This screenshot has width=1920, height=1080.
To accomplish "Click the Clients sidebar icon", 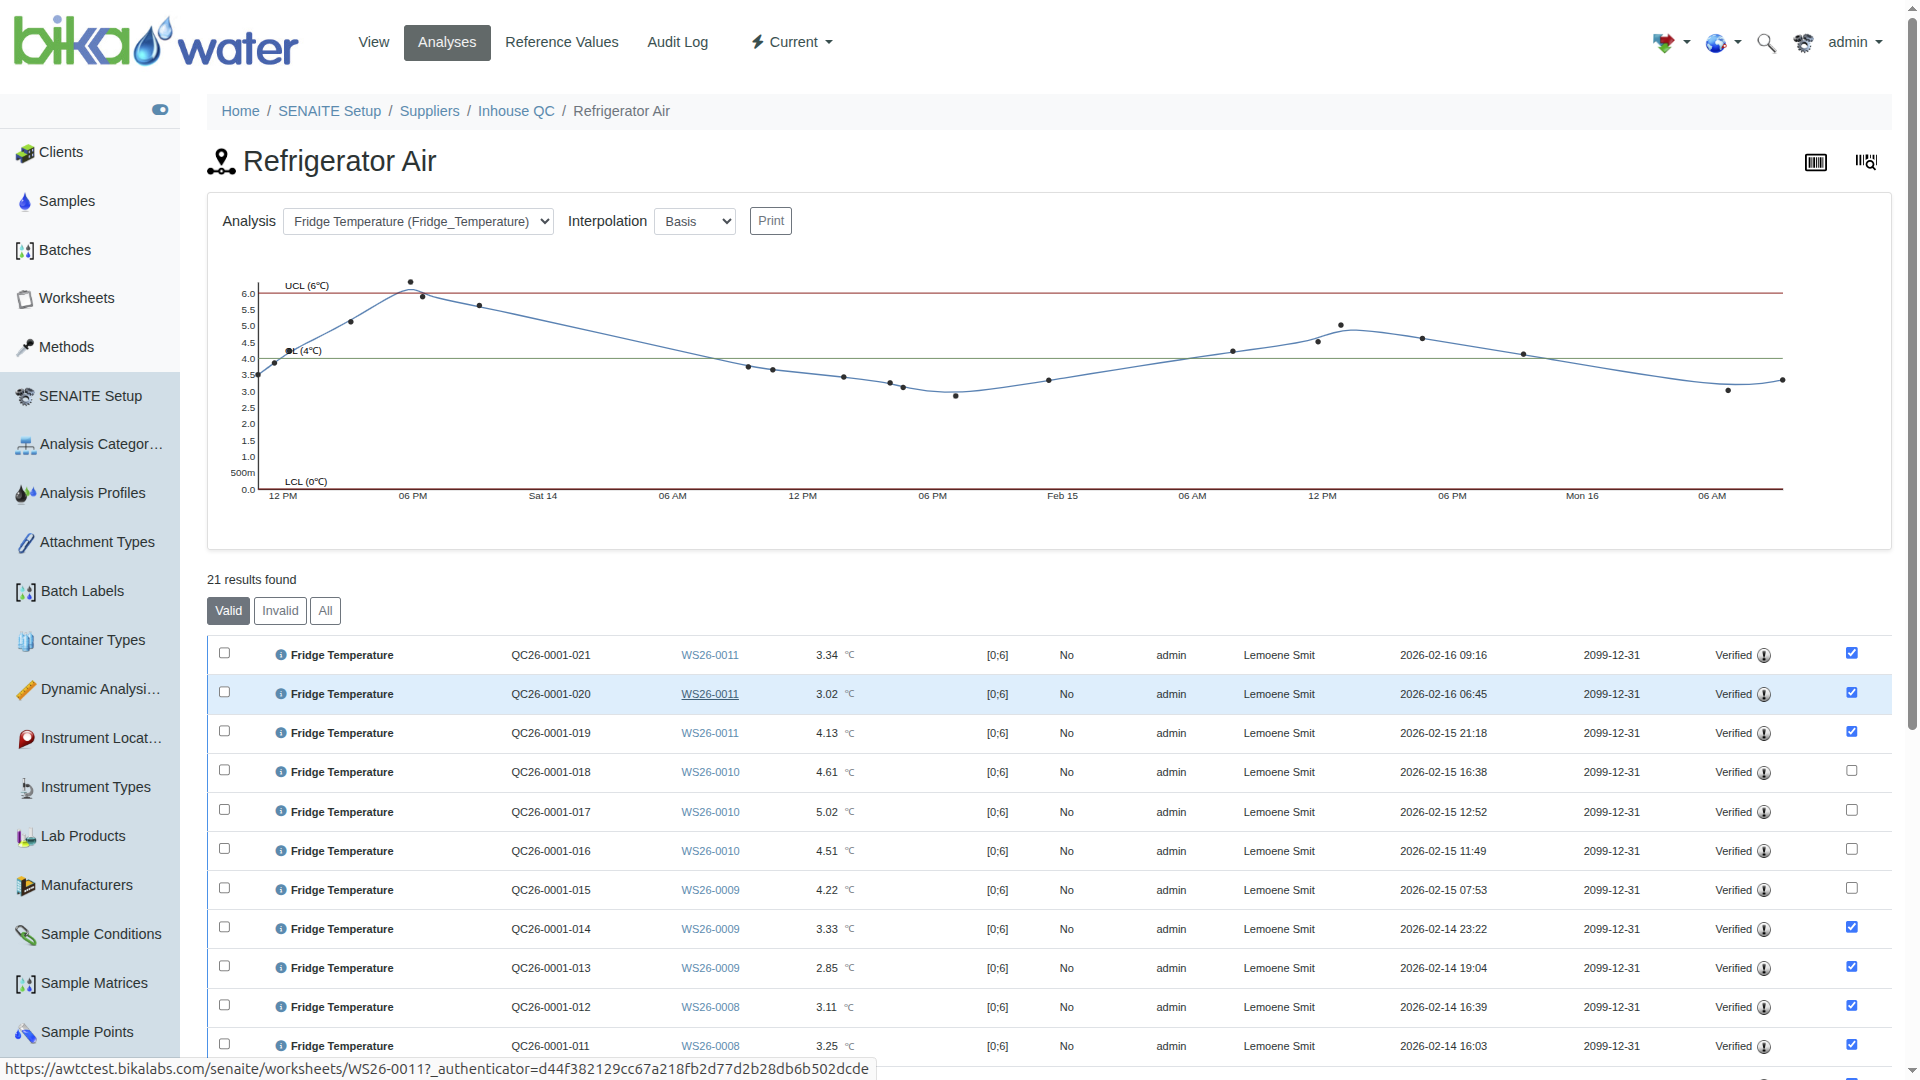I will (x=25, y=153).
